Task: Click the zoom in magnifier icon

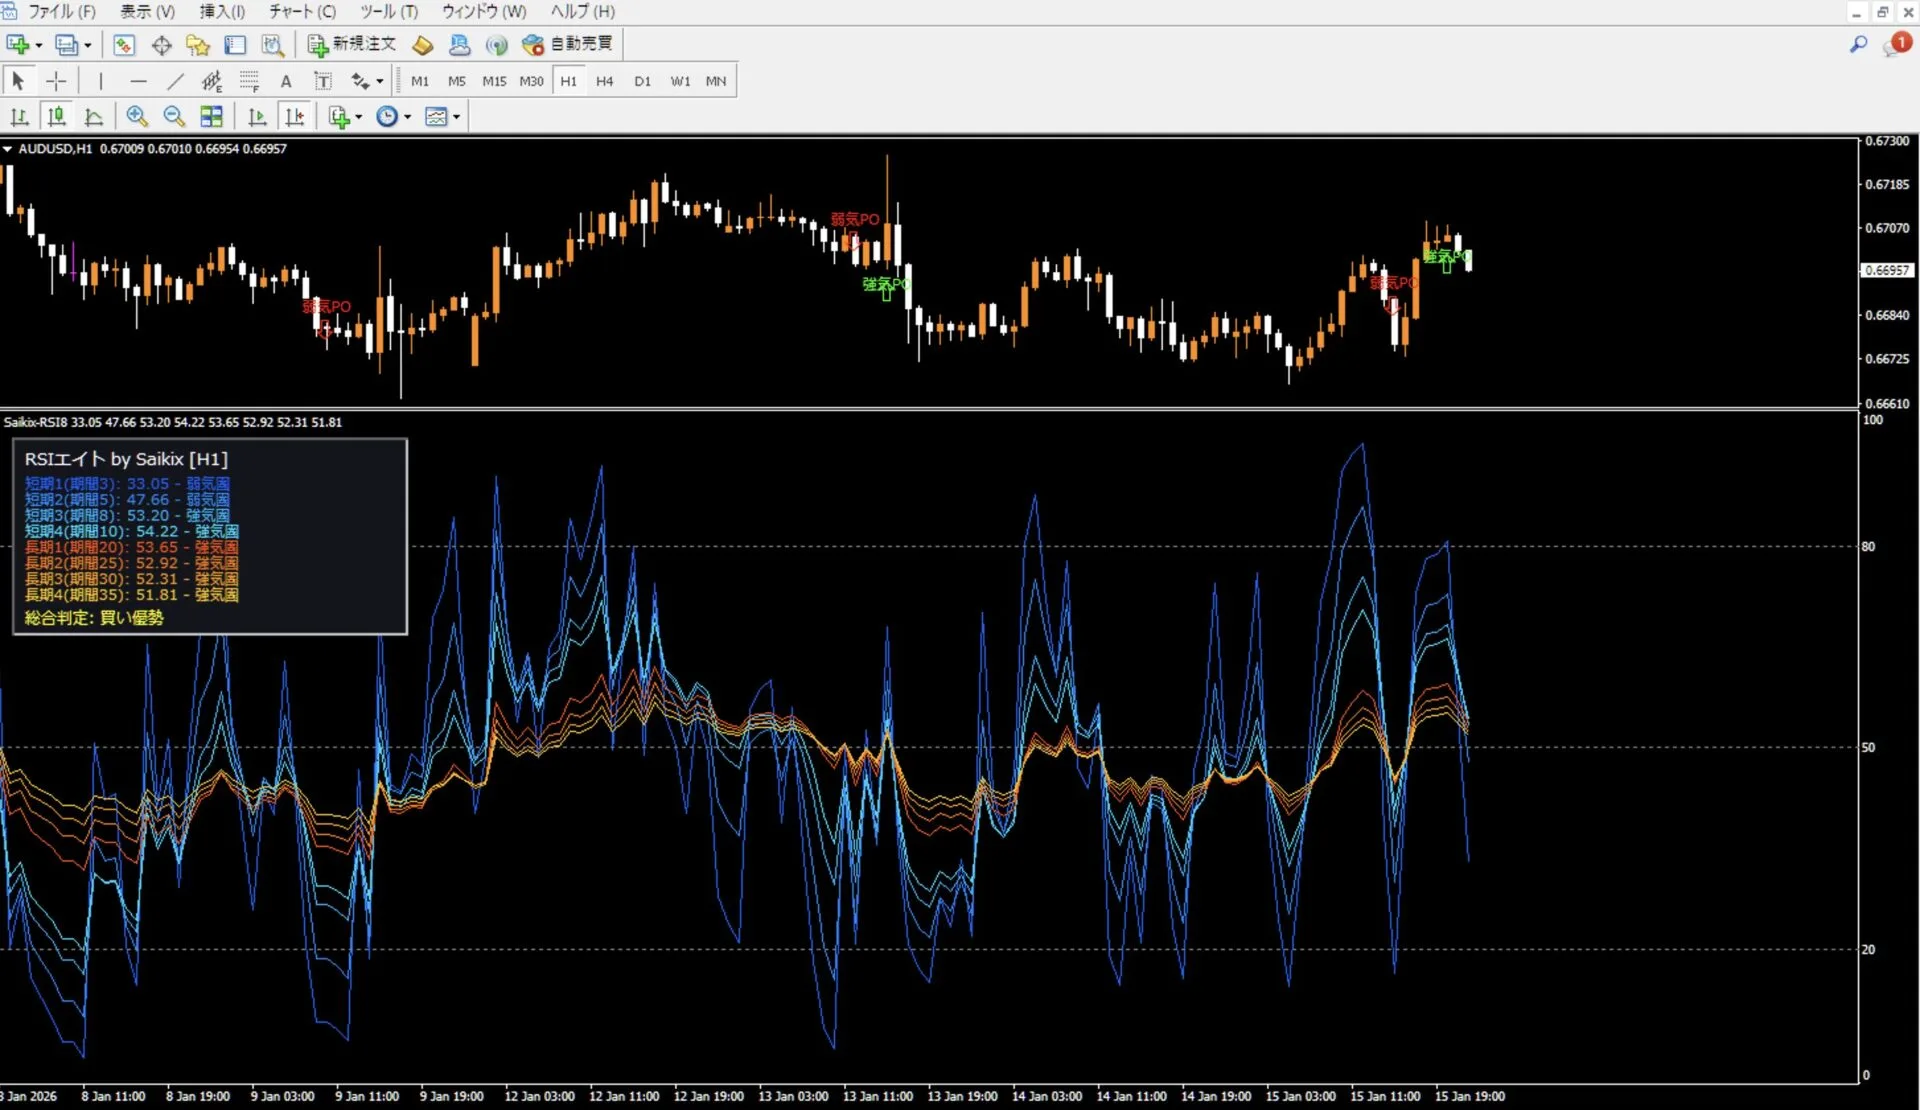Action: click(x=136, y=117)
